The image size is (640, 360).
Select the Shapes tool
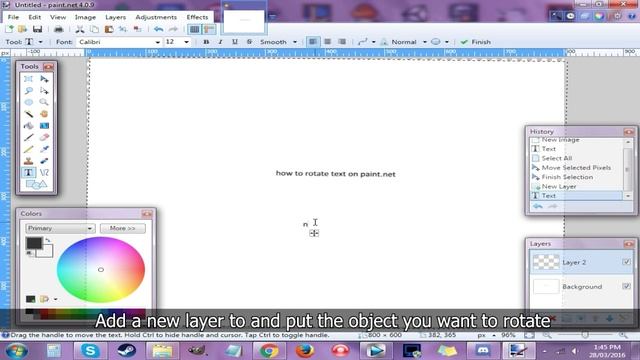point(36,184)
